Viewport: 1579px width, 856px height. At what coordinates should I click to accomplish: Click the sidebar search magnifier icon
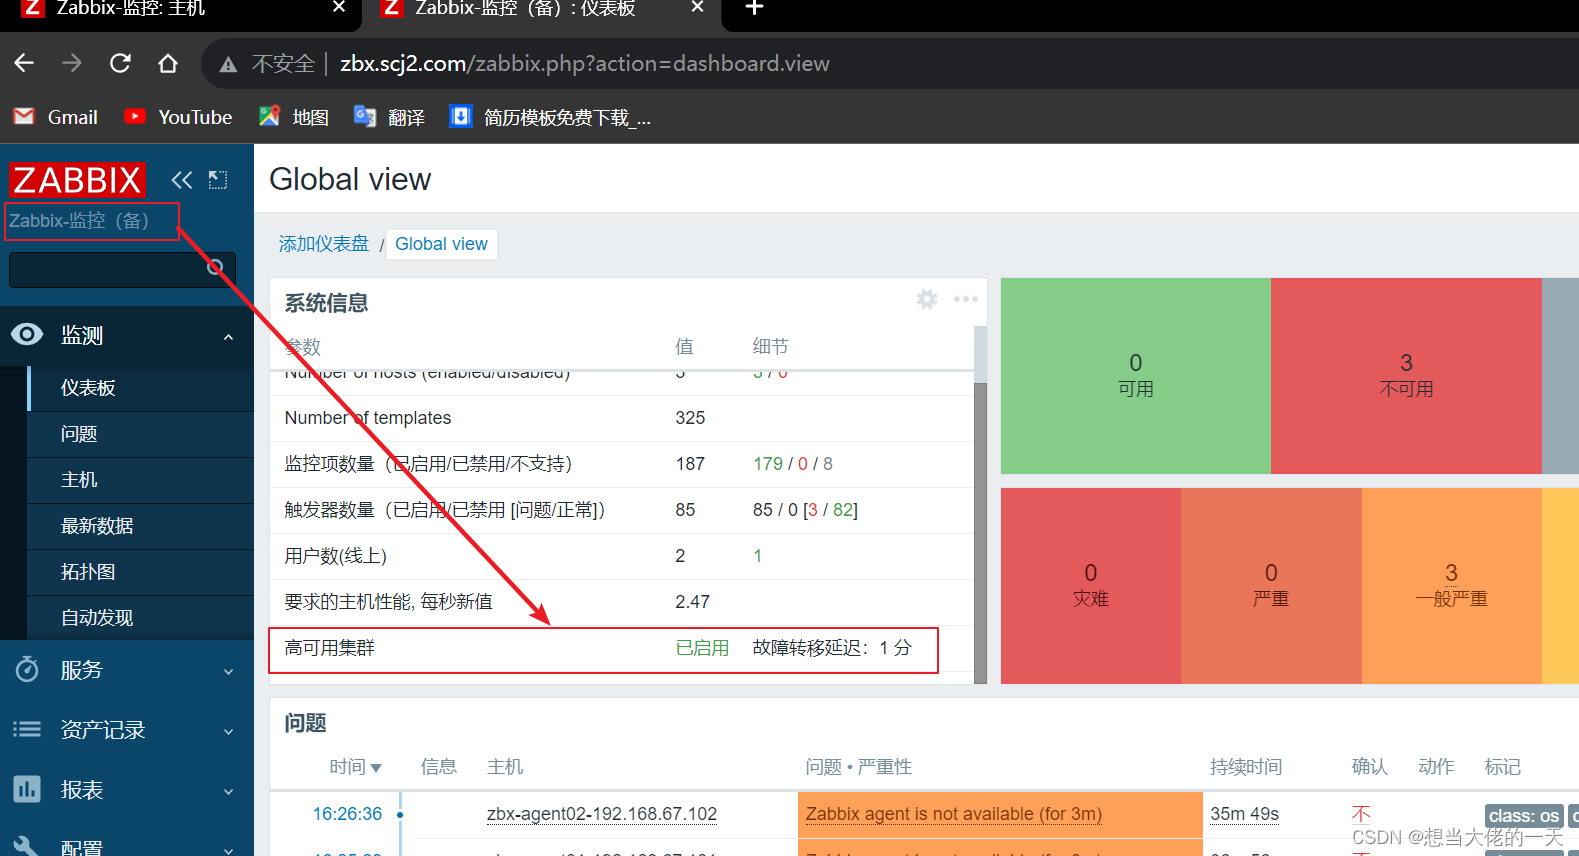click(216, 267)
